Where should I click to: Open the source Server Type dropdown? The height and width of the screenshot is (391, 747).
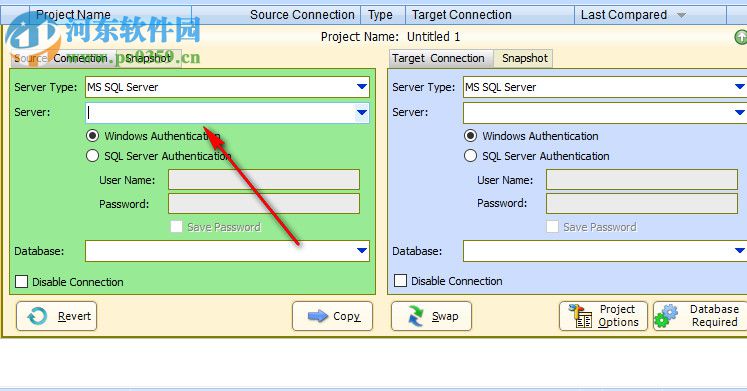pos(362,87)
